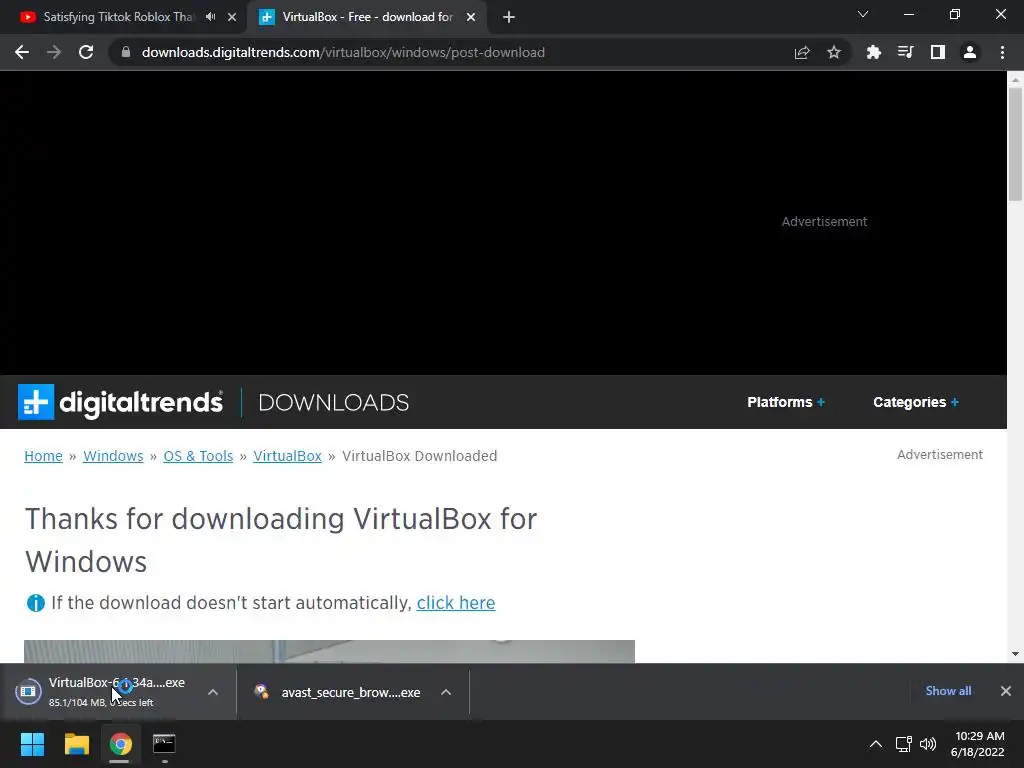Open the Chrome profile icon

coord(970,52)
